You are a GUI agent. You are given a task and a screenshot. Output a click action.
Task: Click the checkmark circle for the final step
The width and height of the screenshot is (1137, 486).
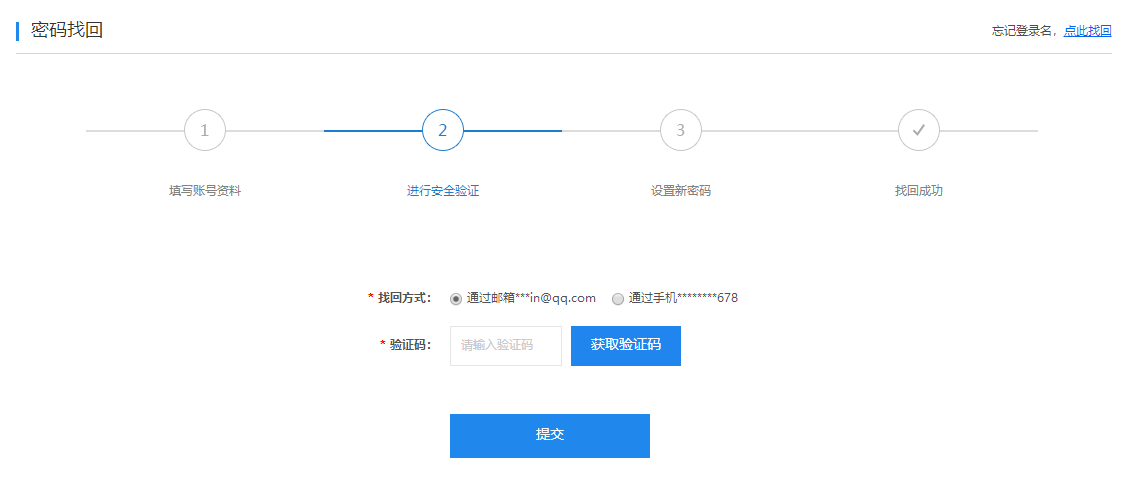coord(919,130)
